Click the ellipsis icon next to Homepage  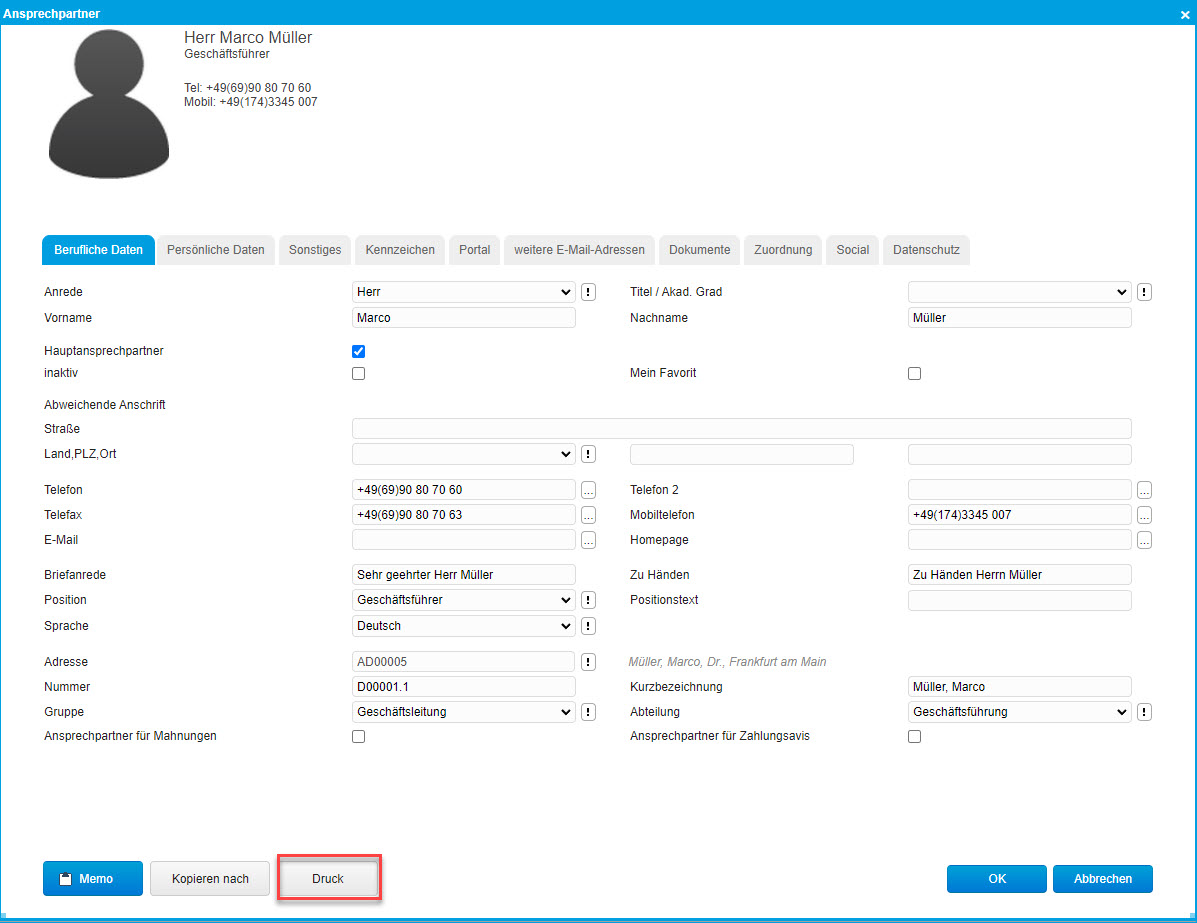1144,539
